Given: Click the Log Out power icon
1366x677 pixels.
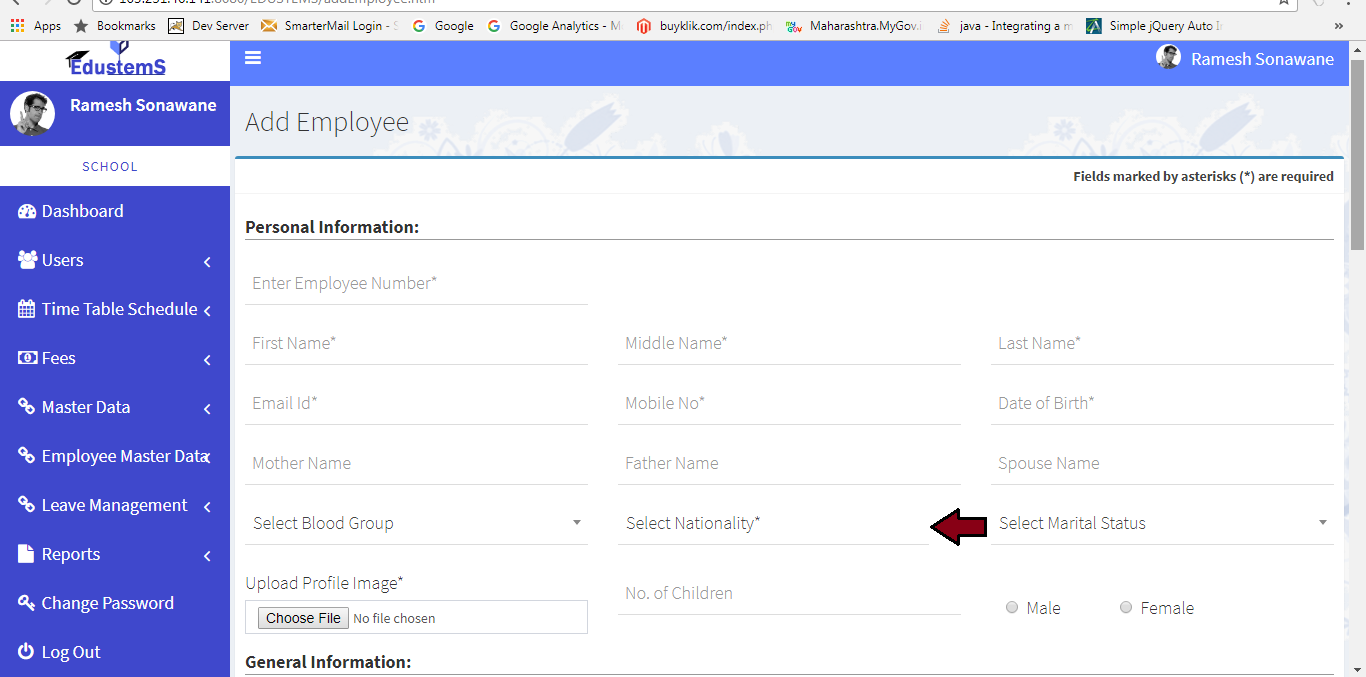Looking at the screenshot, I should click(27, 652).
